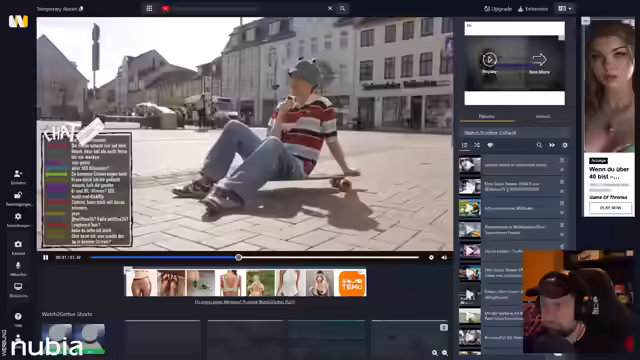Switch to the first playlist tab
Screen dimensions: 640x360
(x=487, y=116)
